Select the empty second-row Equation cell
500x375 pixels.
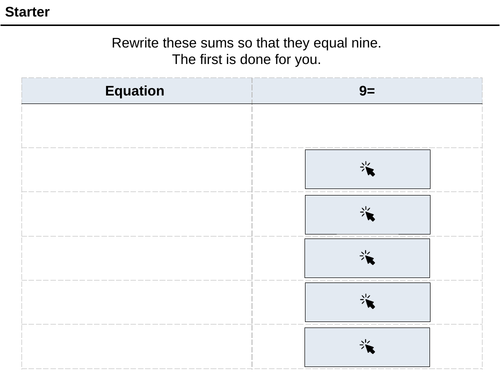tap(137, 170)
